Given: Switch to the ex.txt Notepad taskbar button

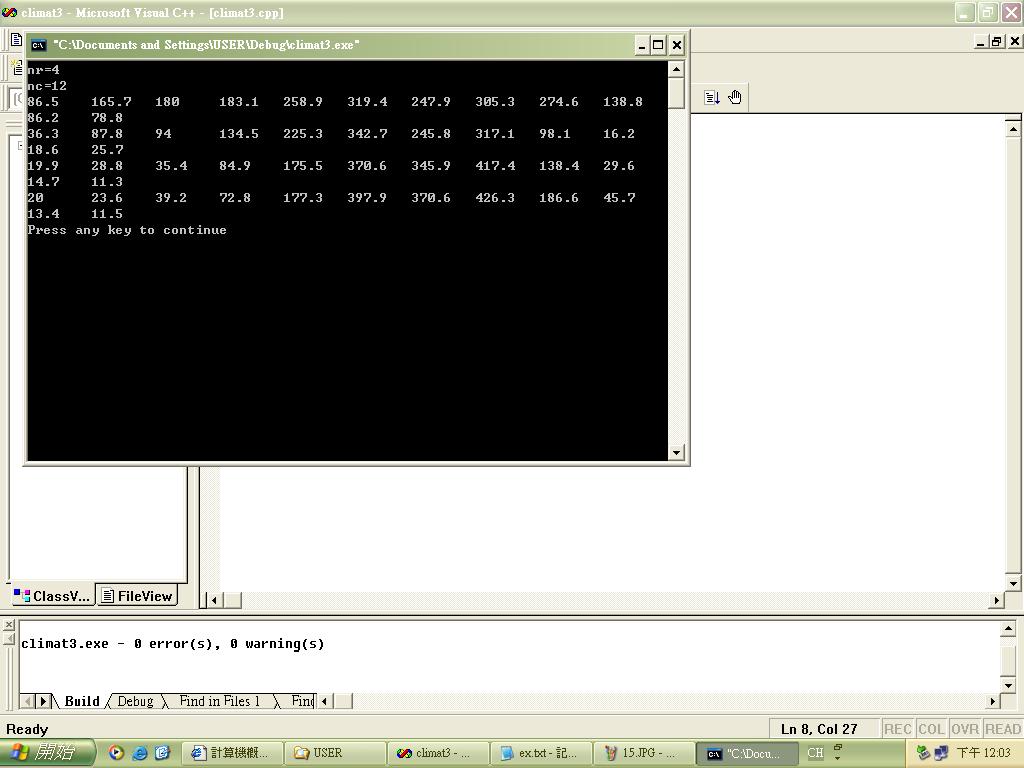Looking at the screenshot, I should [539, 753].
